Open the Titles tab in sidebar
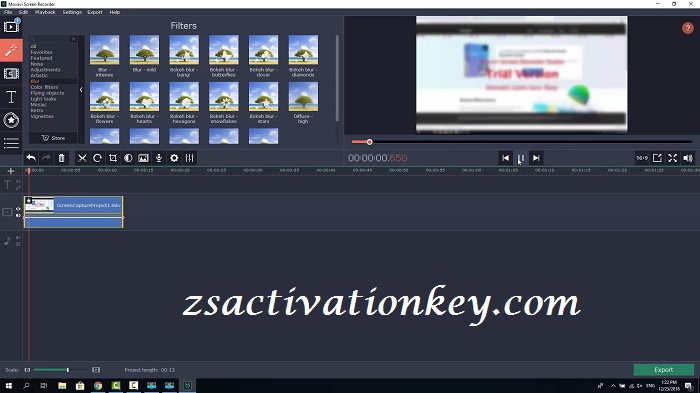 [11, 97]
